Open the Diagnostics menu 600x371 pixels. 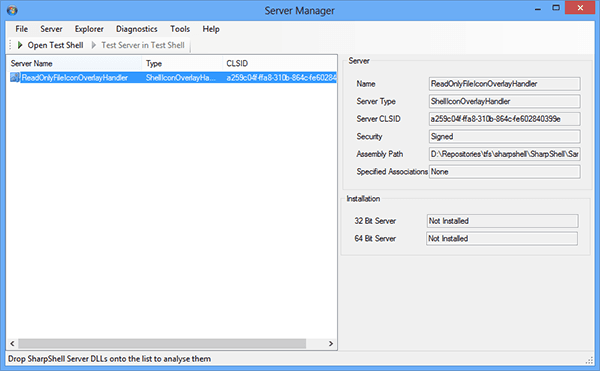coord(137,29)
